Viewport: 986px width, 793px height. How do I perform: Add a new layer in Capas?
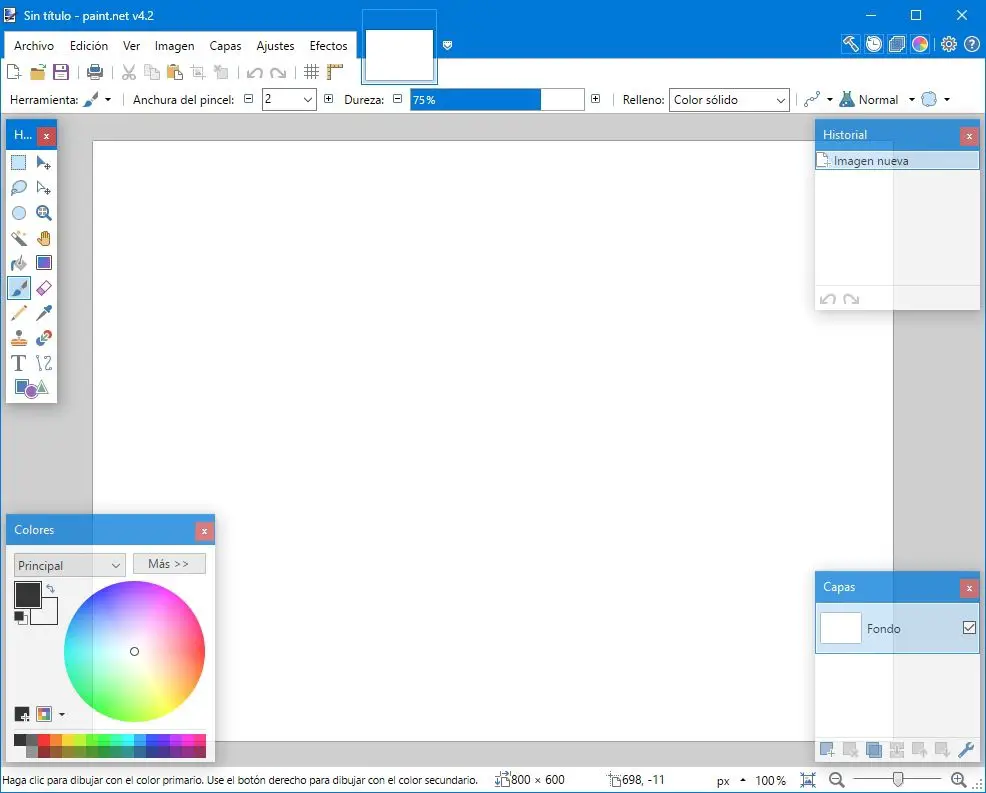click(827, 750)
